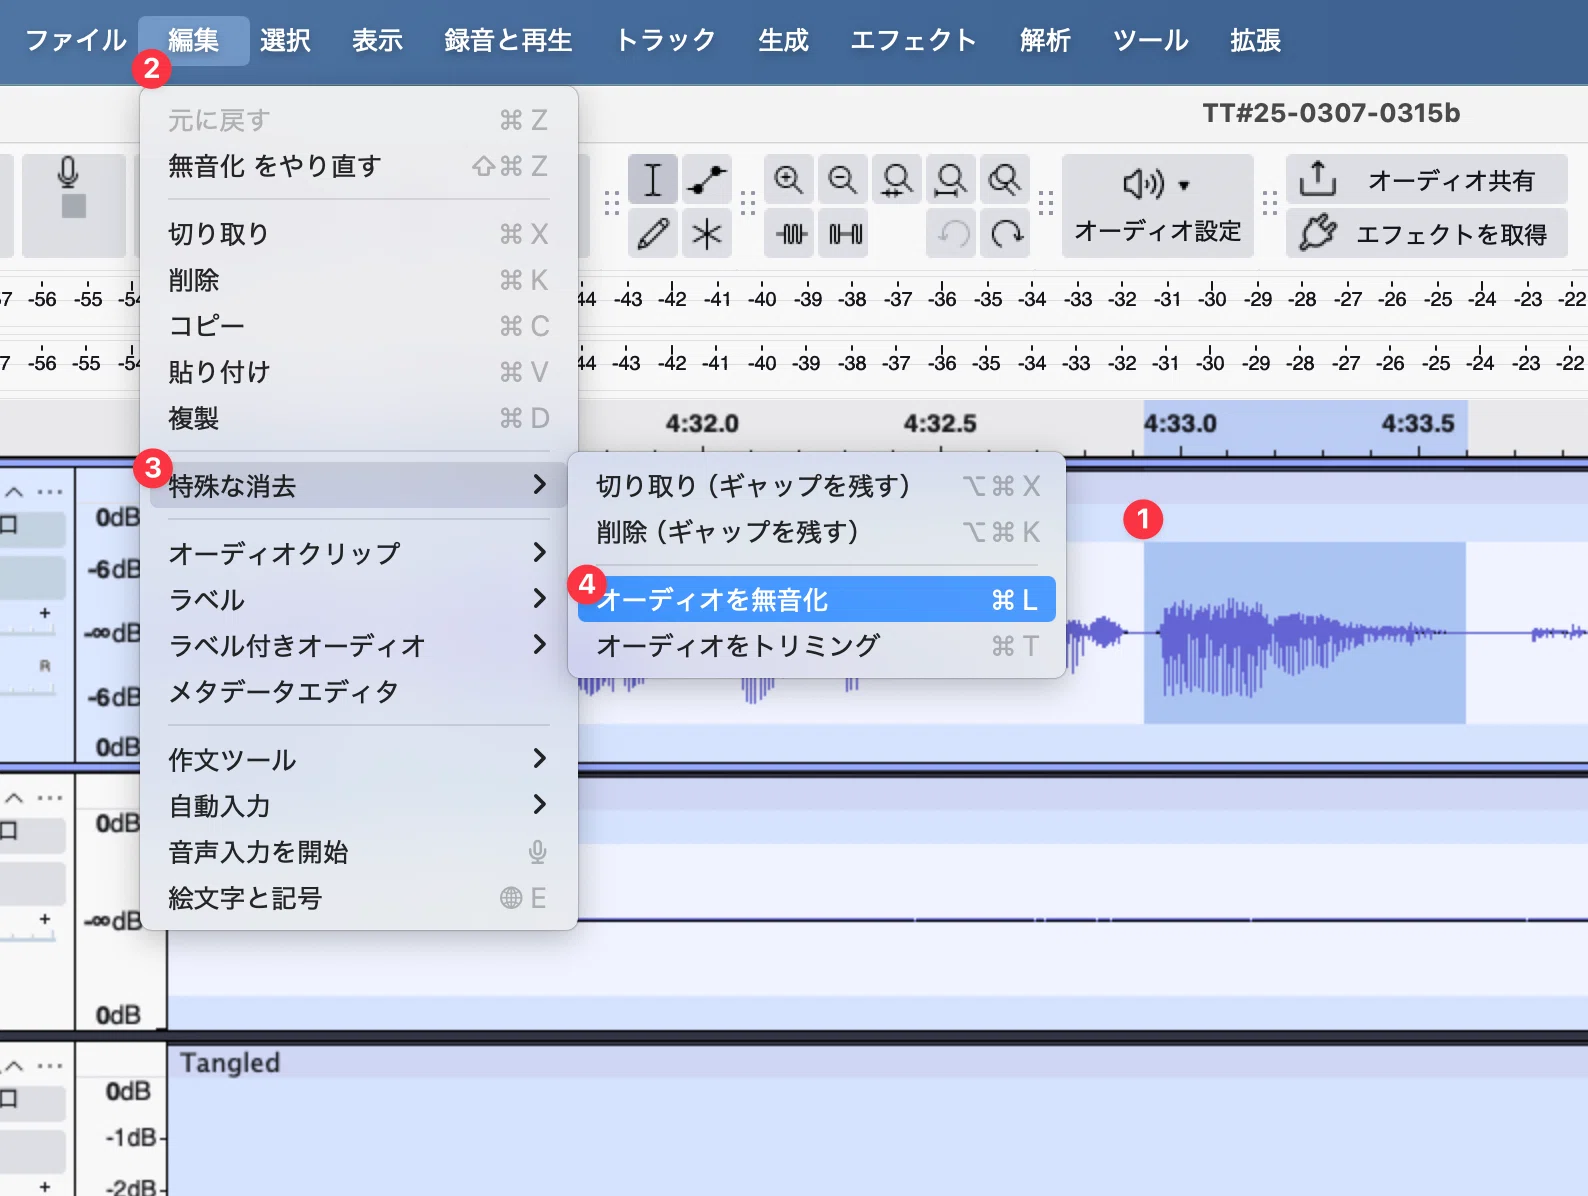Select the コピー menu item
The height and width of the screenshot is (1196, 1588).
358,326
